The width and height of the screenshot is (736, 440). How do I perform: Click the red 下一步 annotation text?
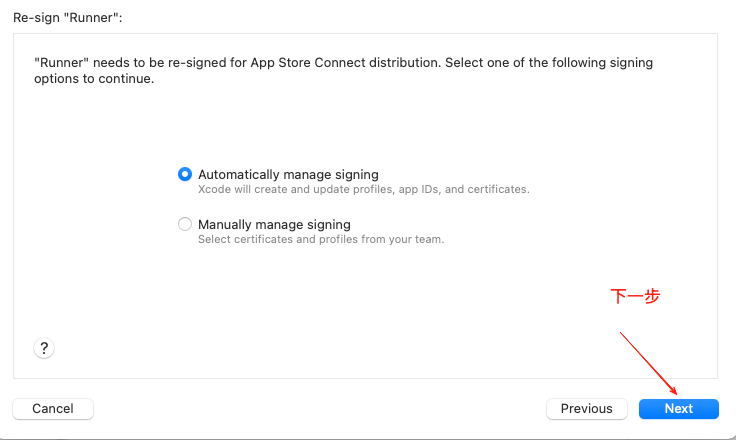point(635,296)
